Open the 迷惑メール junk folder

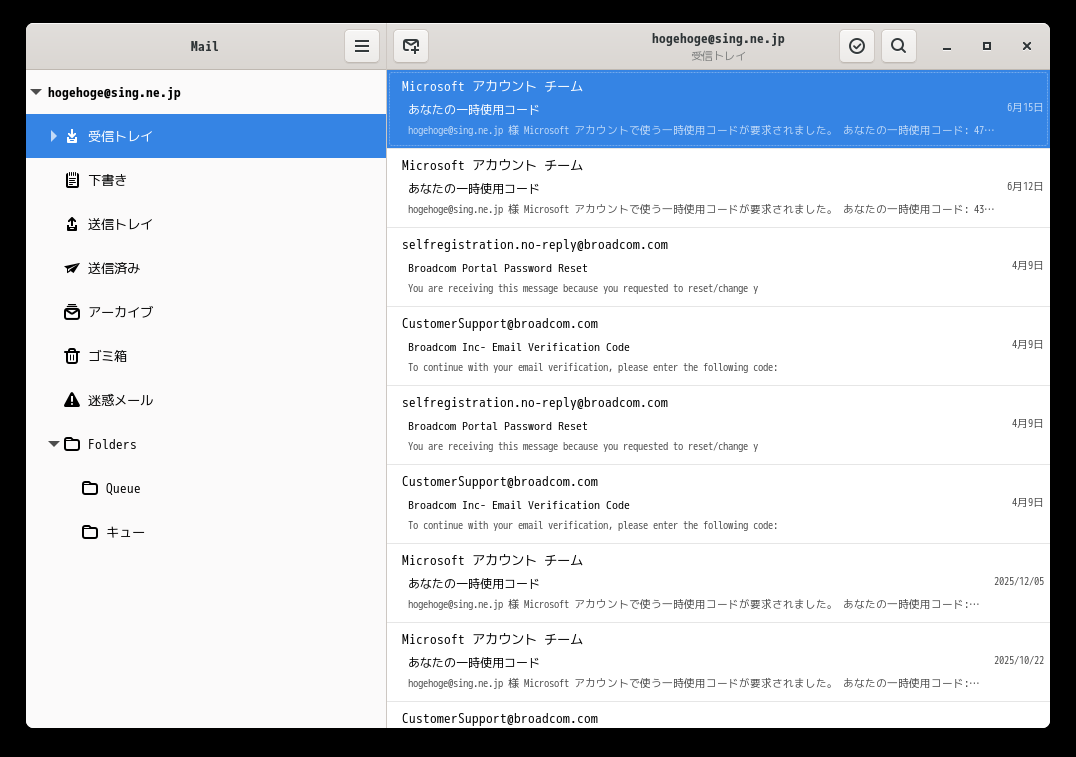(206, 399)
